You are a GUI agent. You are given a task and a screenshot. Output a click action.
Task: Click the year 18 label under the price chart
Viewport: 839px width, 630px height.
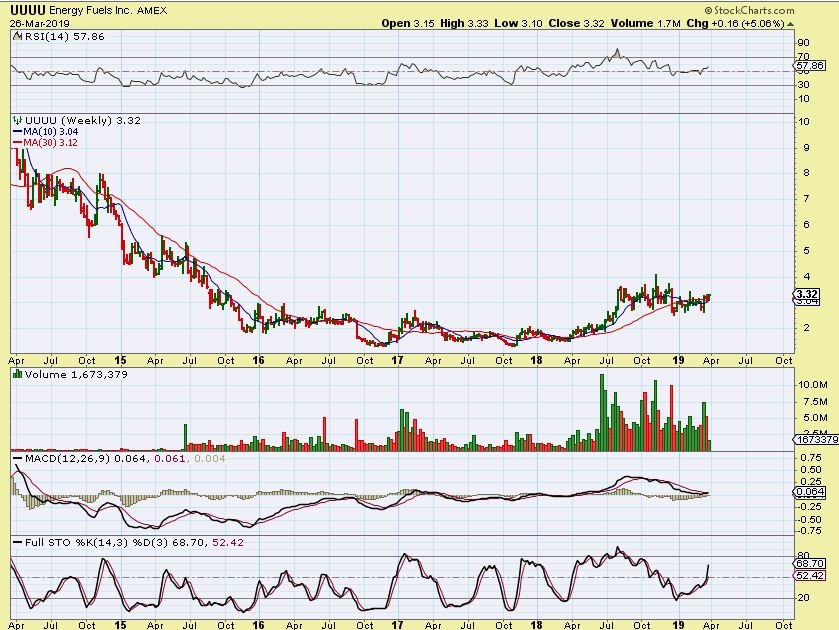coord(537,360)
